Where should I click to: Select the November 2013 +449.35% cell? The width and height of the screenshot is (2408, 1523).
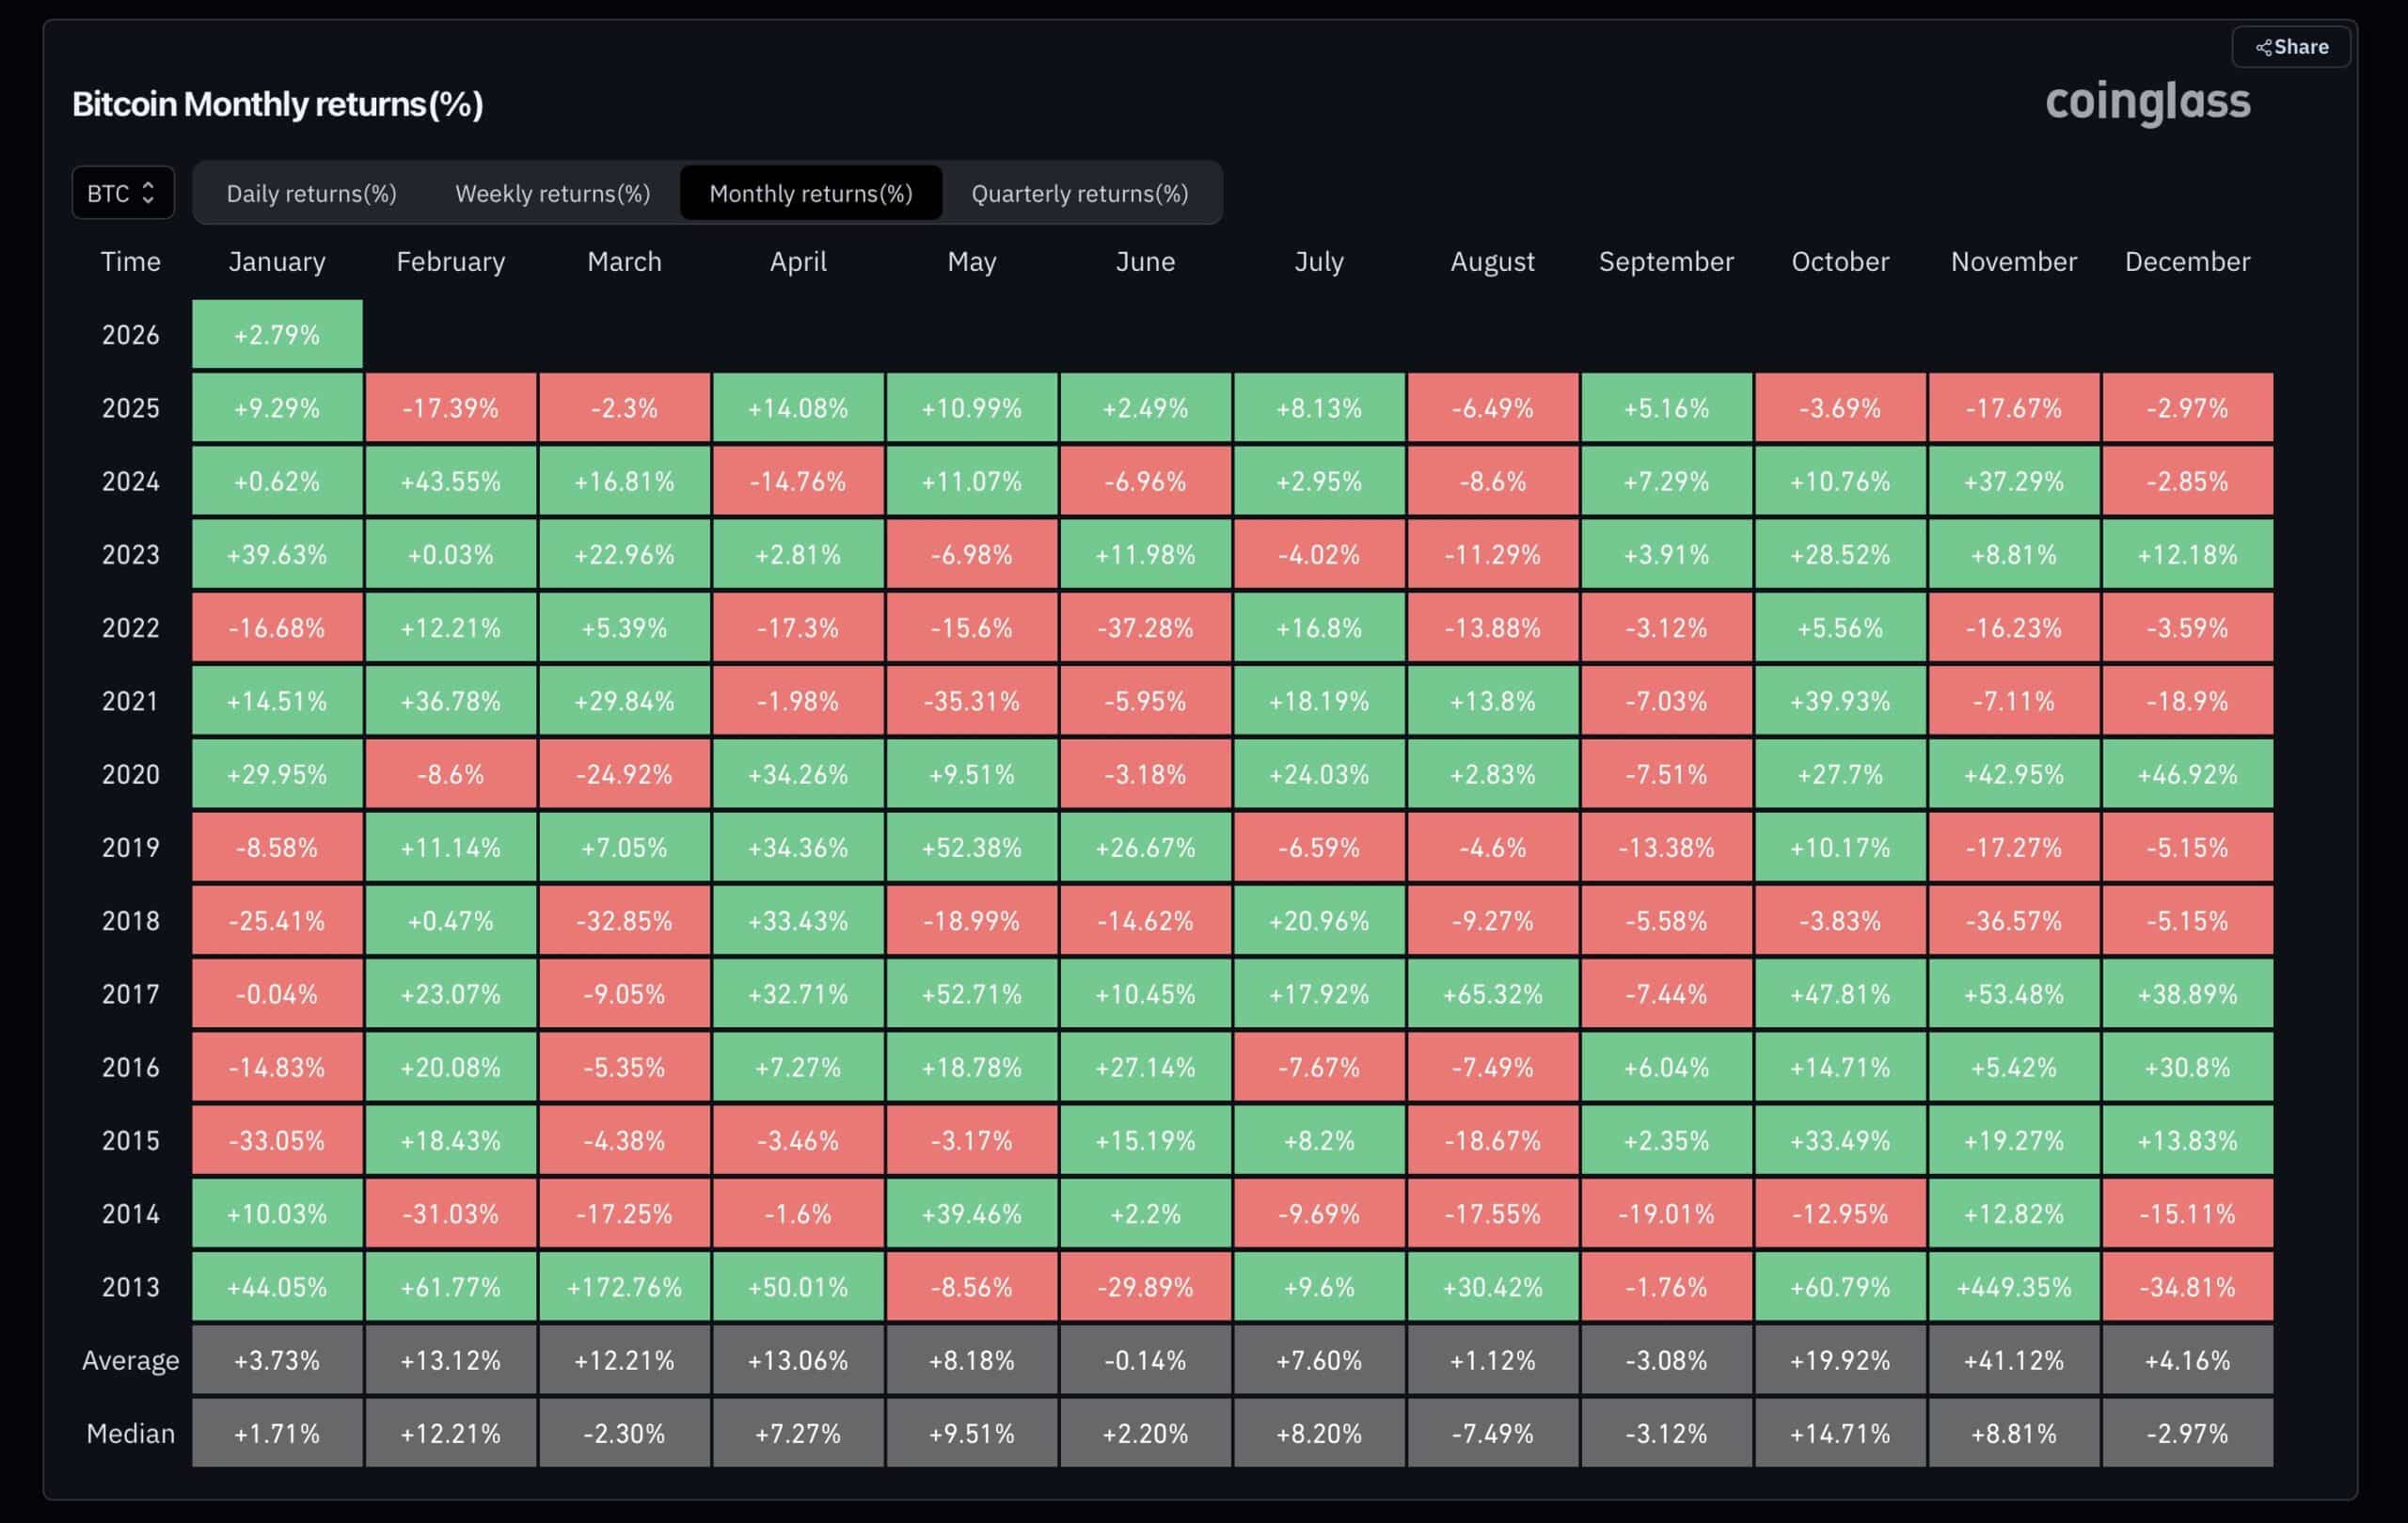(x=2013, y=1287)
